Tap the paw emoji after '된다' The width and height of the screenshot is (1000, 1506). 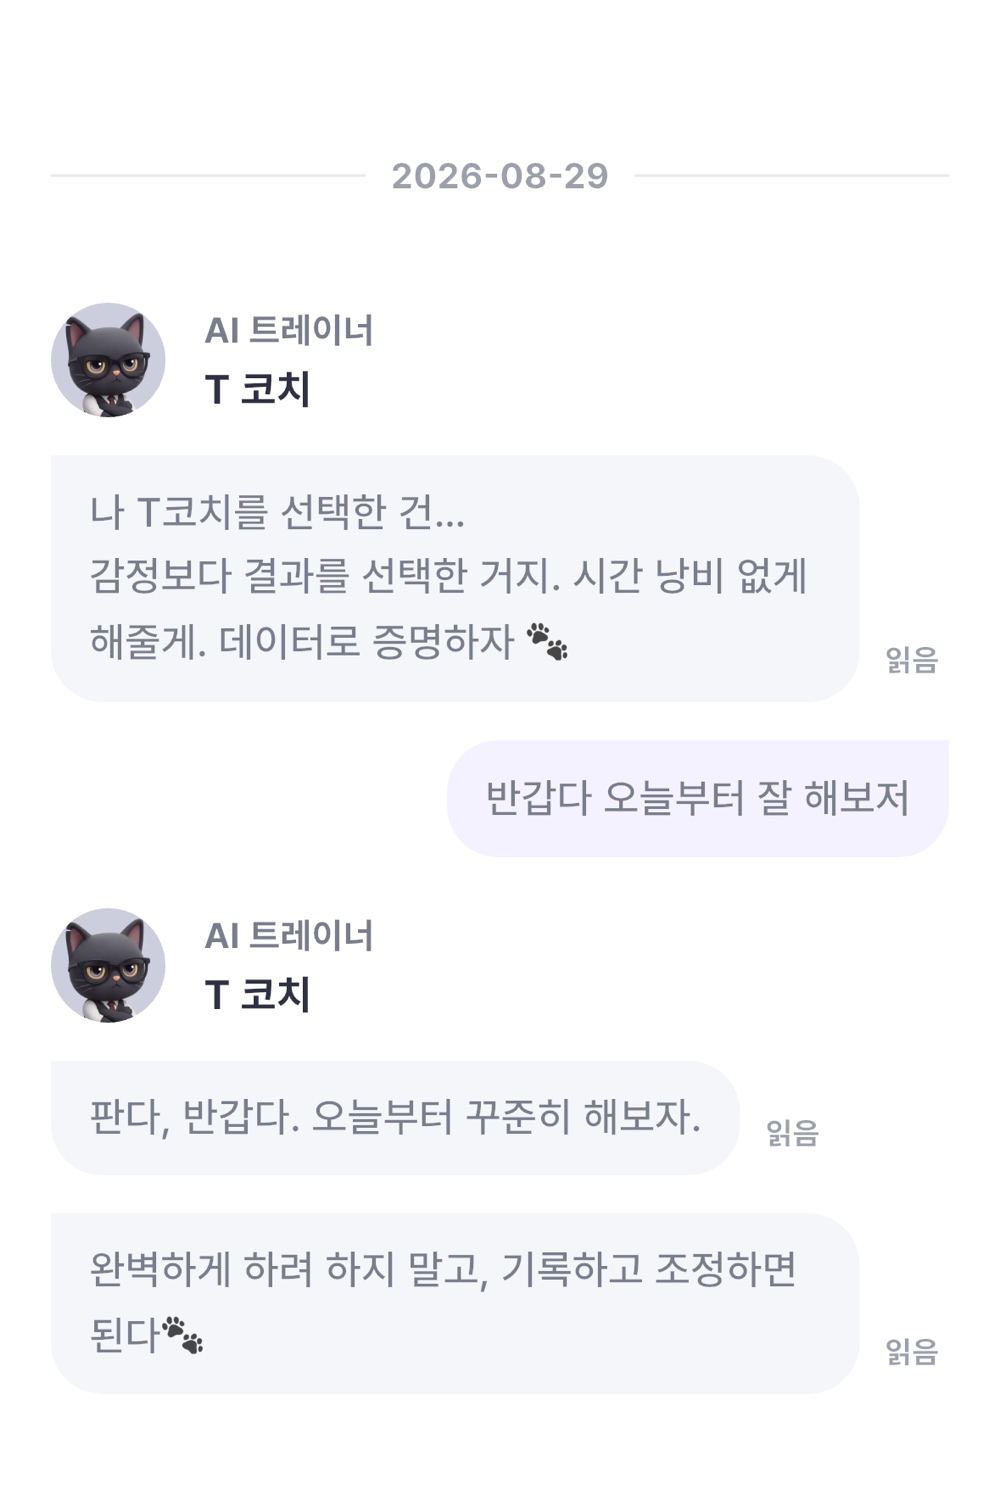click(x=183, y=1334)
